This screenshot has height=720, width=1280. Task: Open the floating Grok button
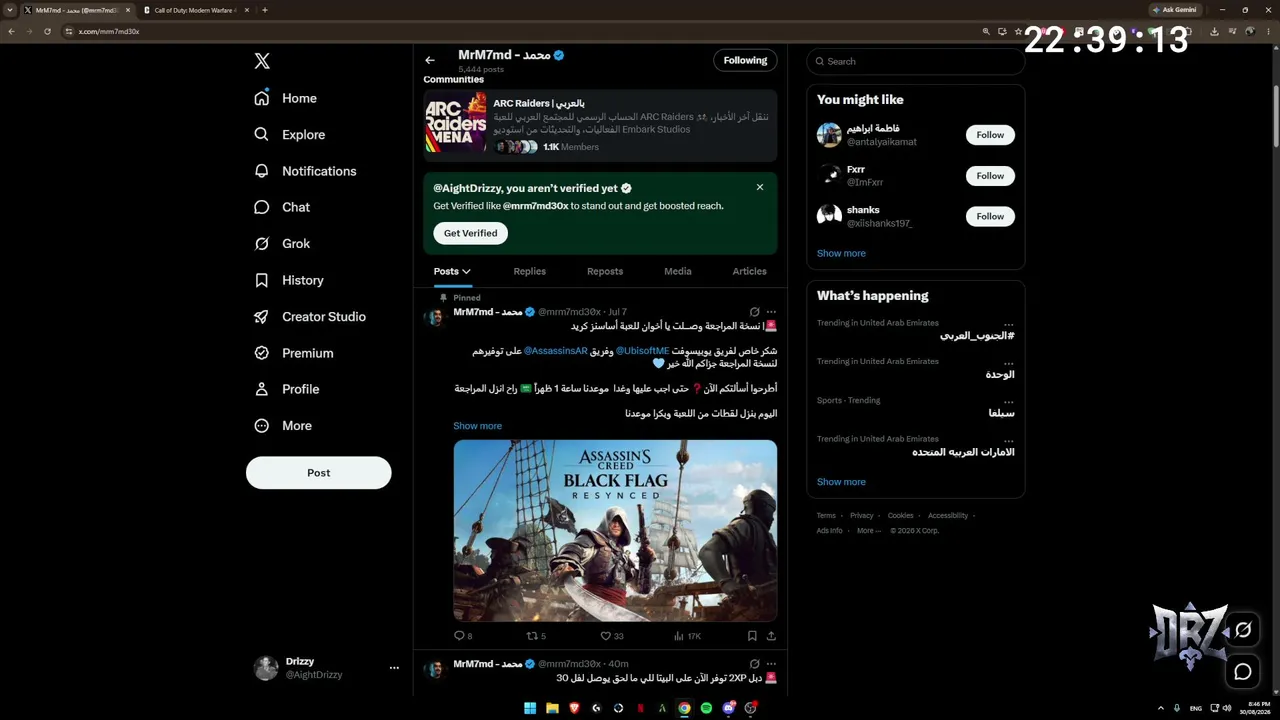pos(1243,630)
